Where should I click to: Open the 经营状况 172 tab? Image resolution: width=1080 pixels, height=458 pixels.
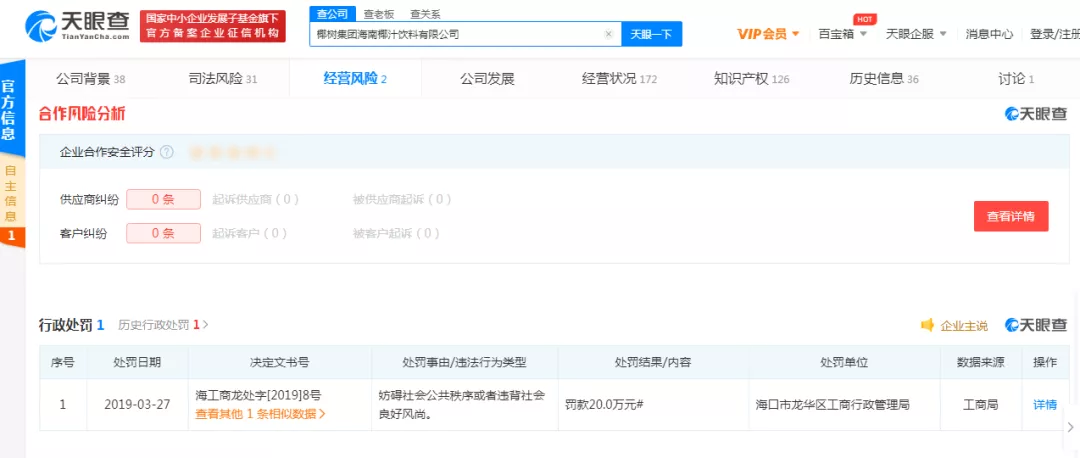click(x=619, y=79)
